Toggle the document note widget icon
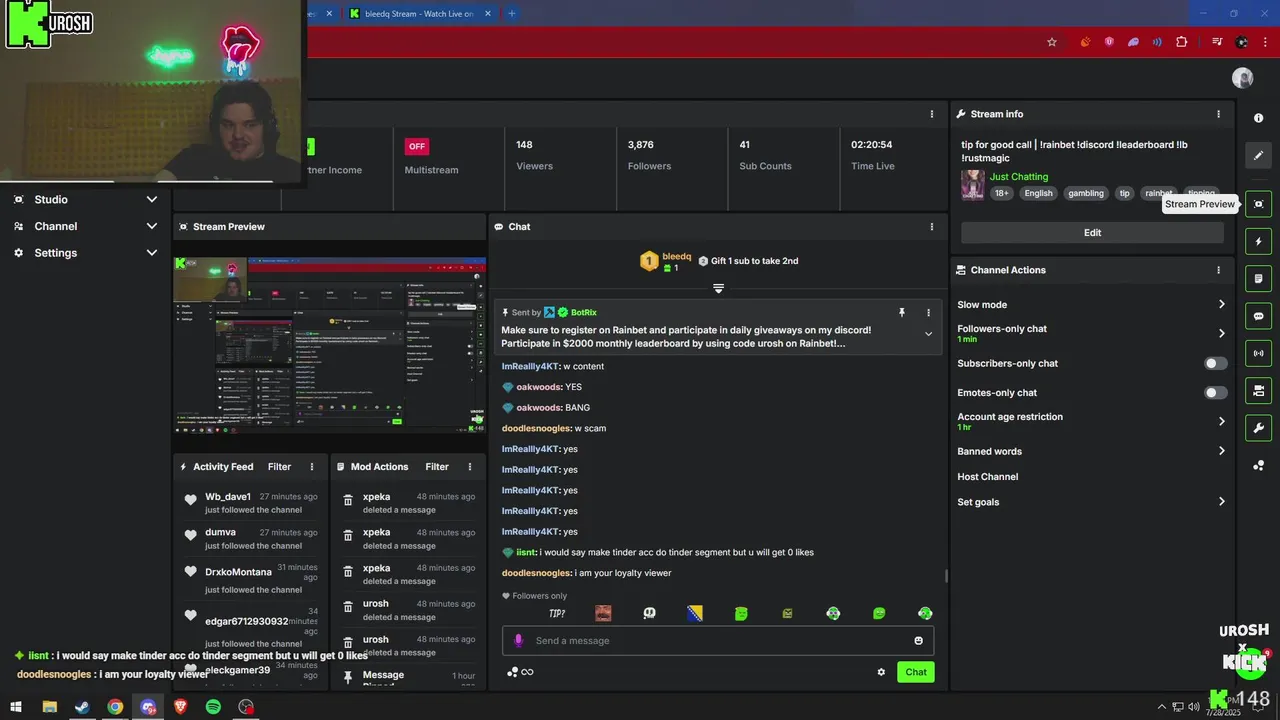 1258,278
